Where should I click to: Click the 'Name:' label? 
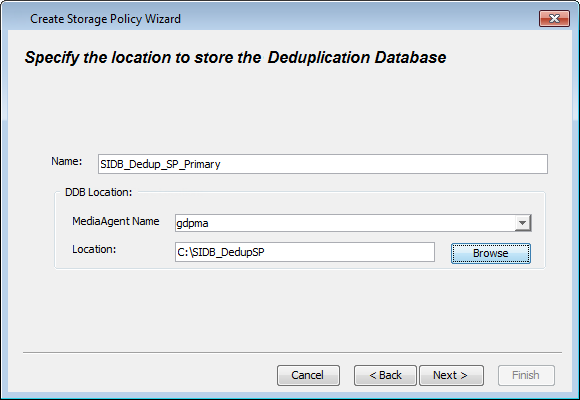point(67,161)
